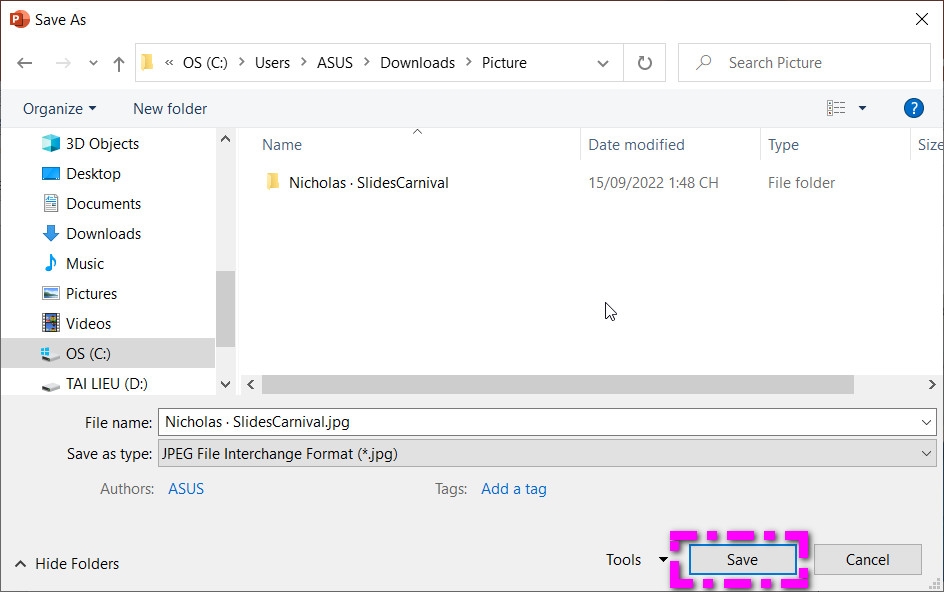Sort by Type column header
Viewport: 944px width, 592px height.
783,145
